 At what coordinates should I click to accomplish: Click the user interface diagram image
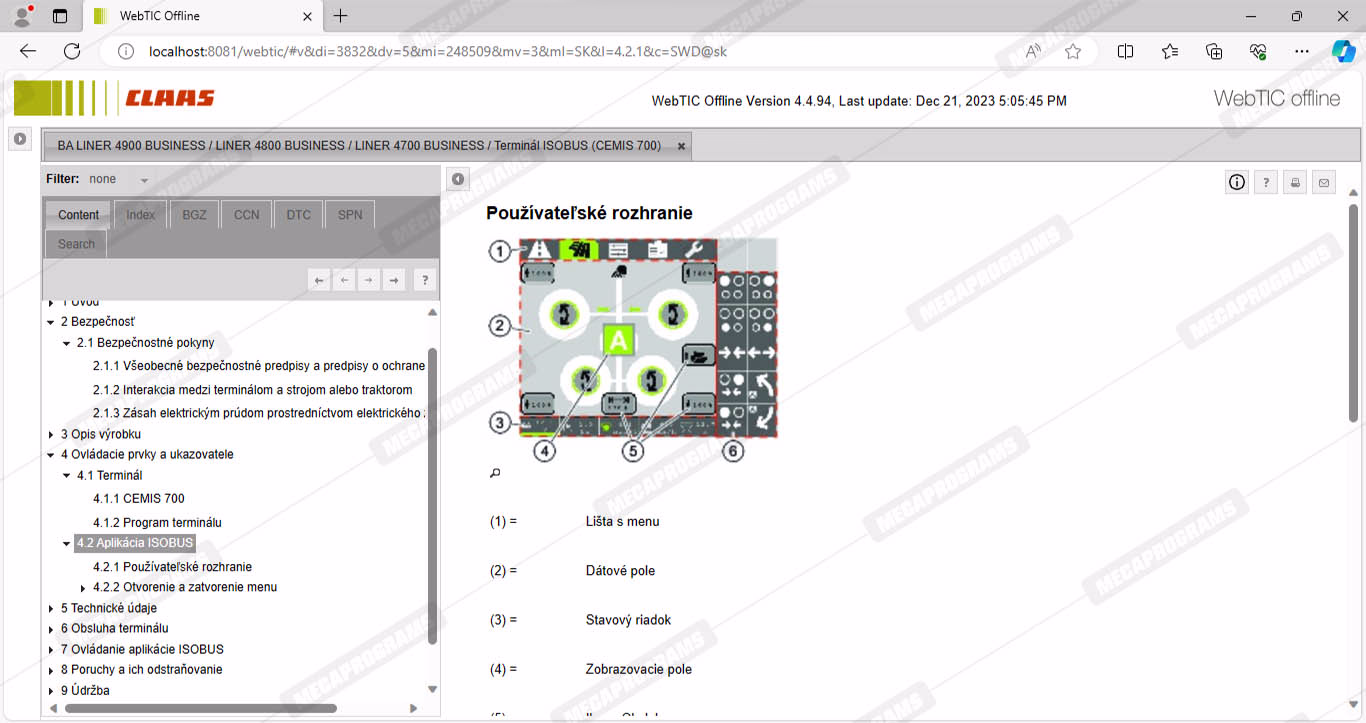633,349
